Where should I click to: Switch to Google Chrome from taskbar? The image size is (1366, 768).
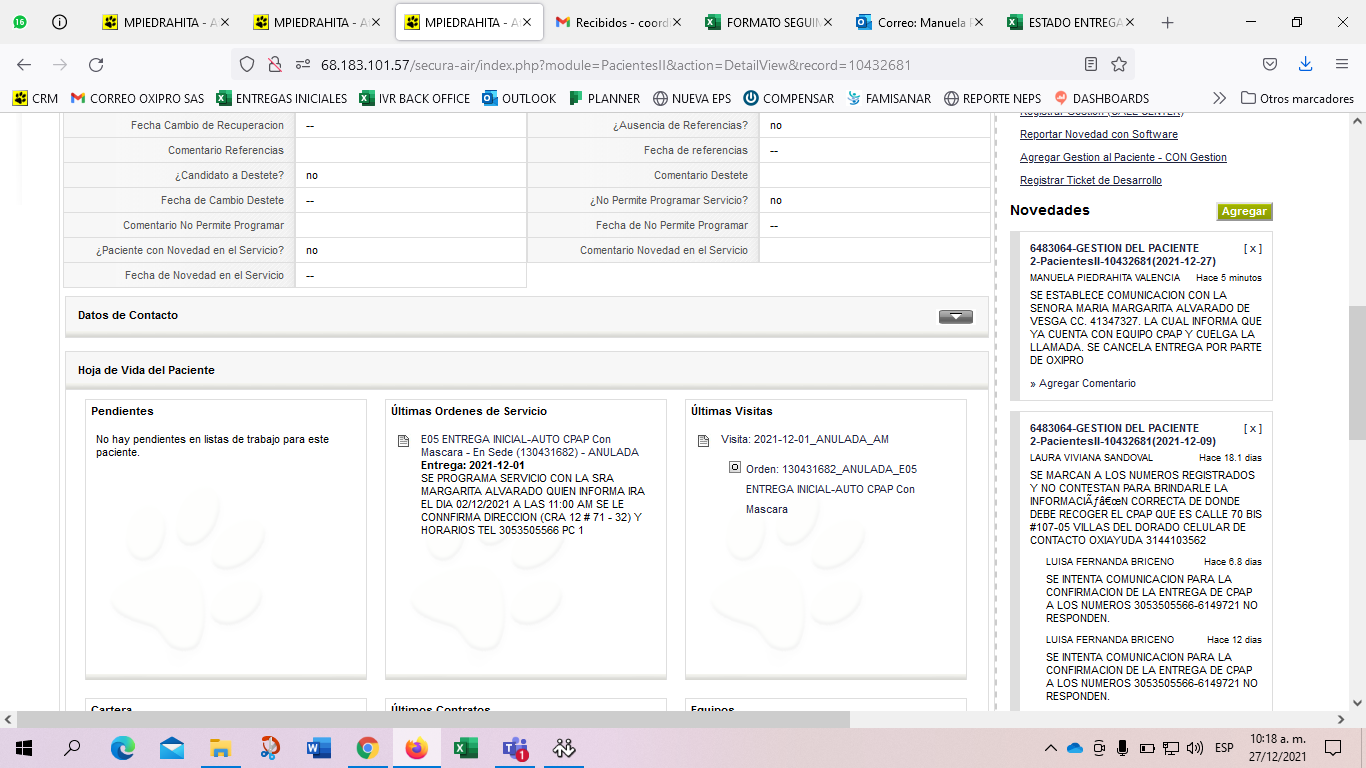367,747
